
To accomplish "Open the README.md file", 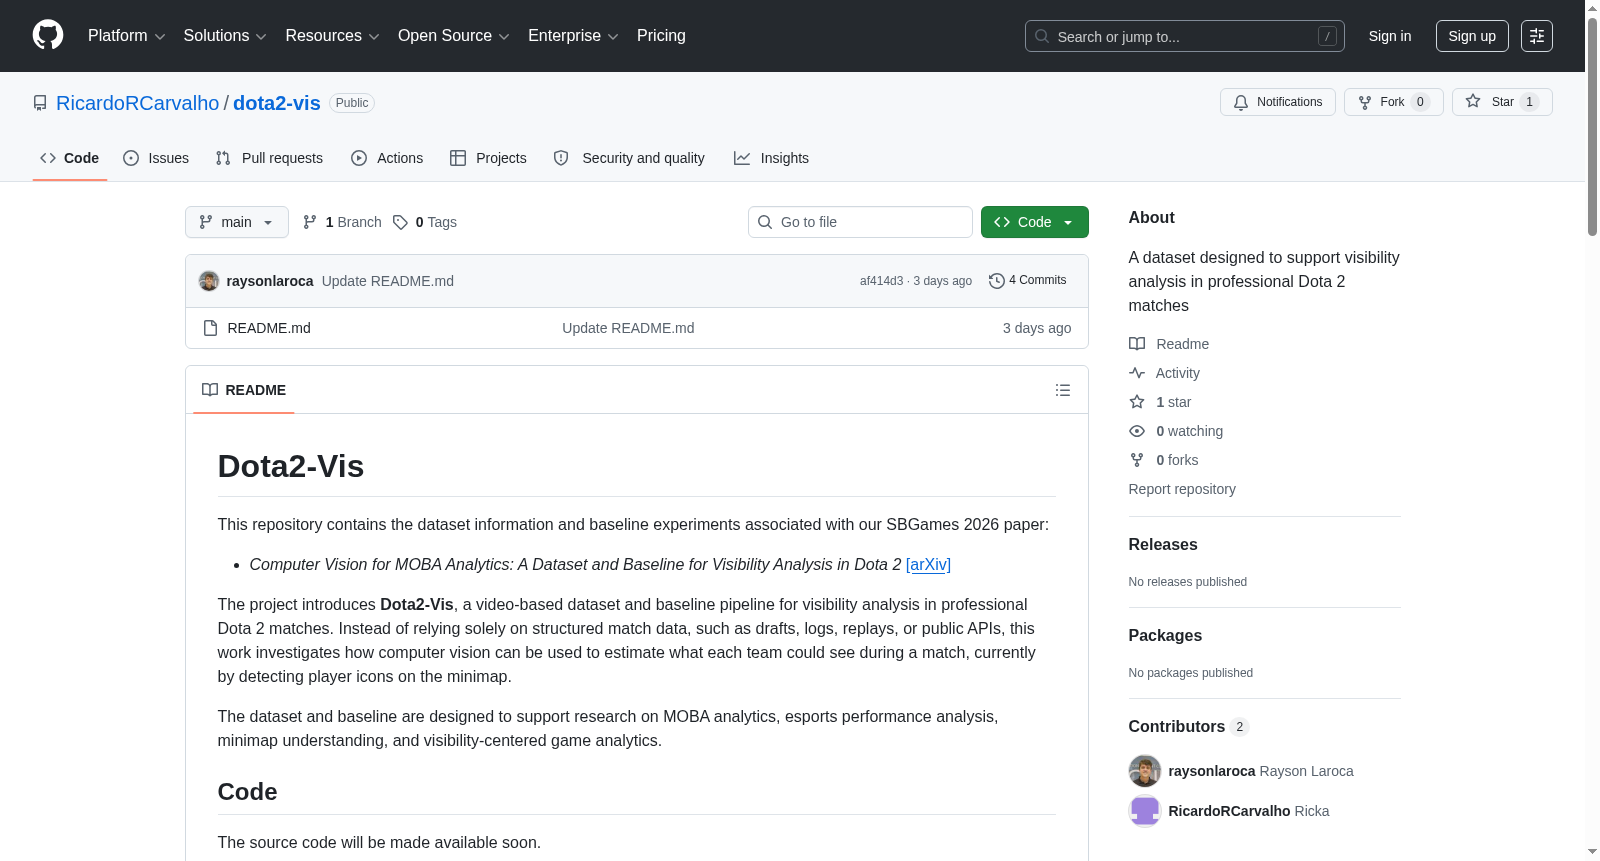I will (x=269, y=328).
